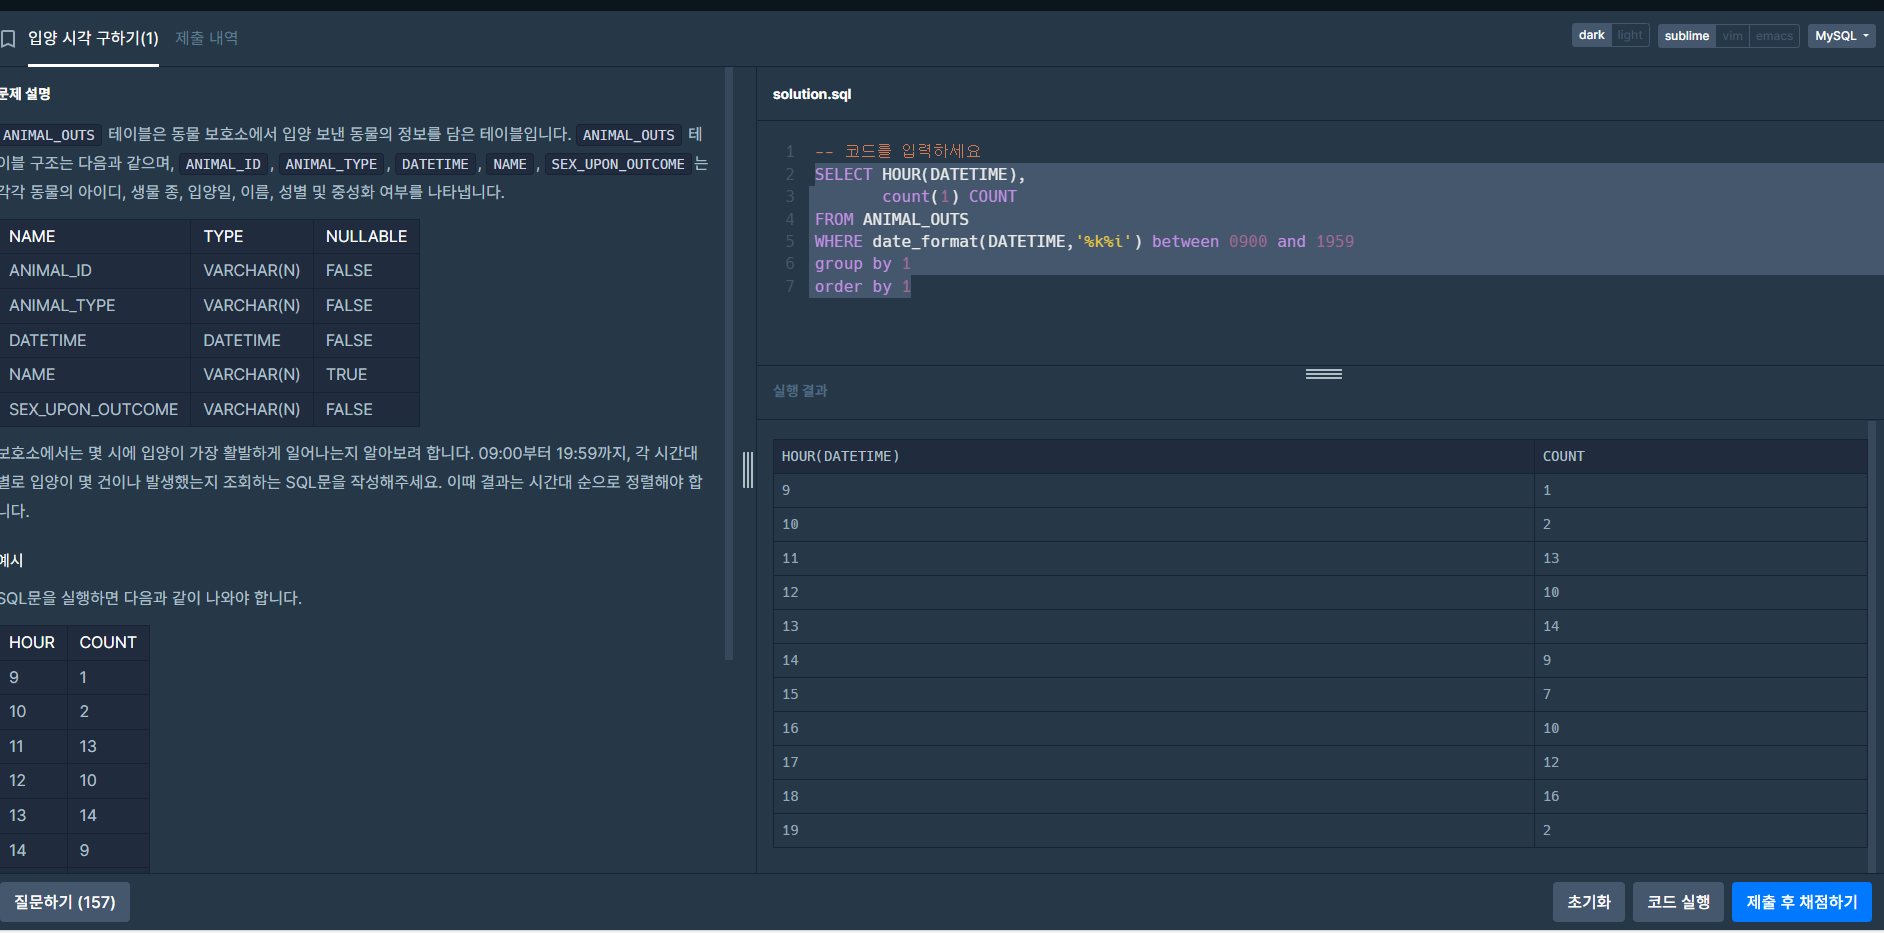Click the comment line 코드를 입력하세요
The height and width of the screenshot is (933, 1884).
point(897,151)
